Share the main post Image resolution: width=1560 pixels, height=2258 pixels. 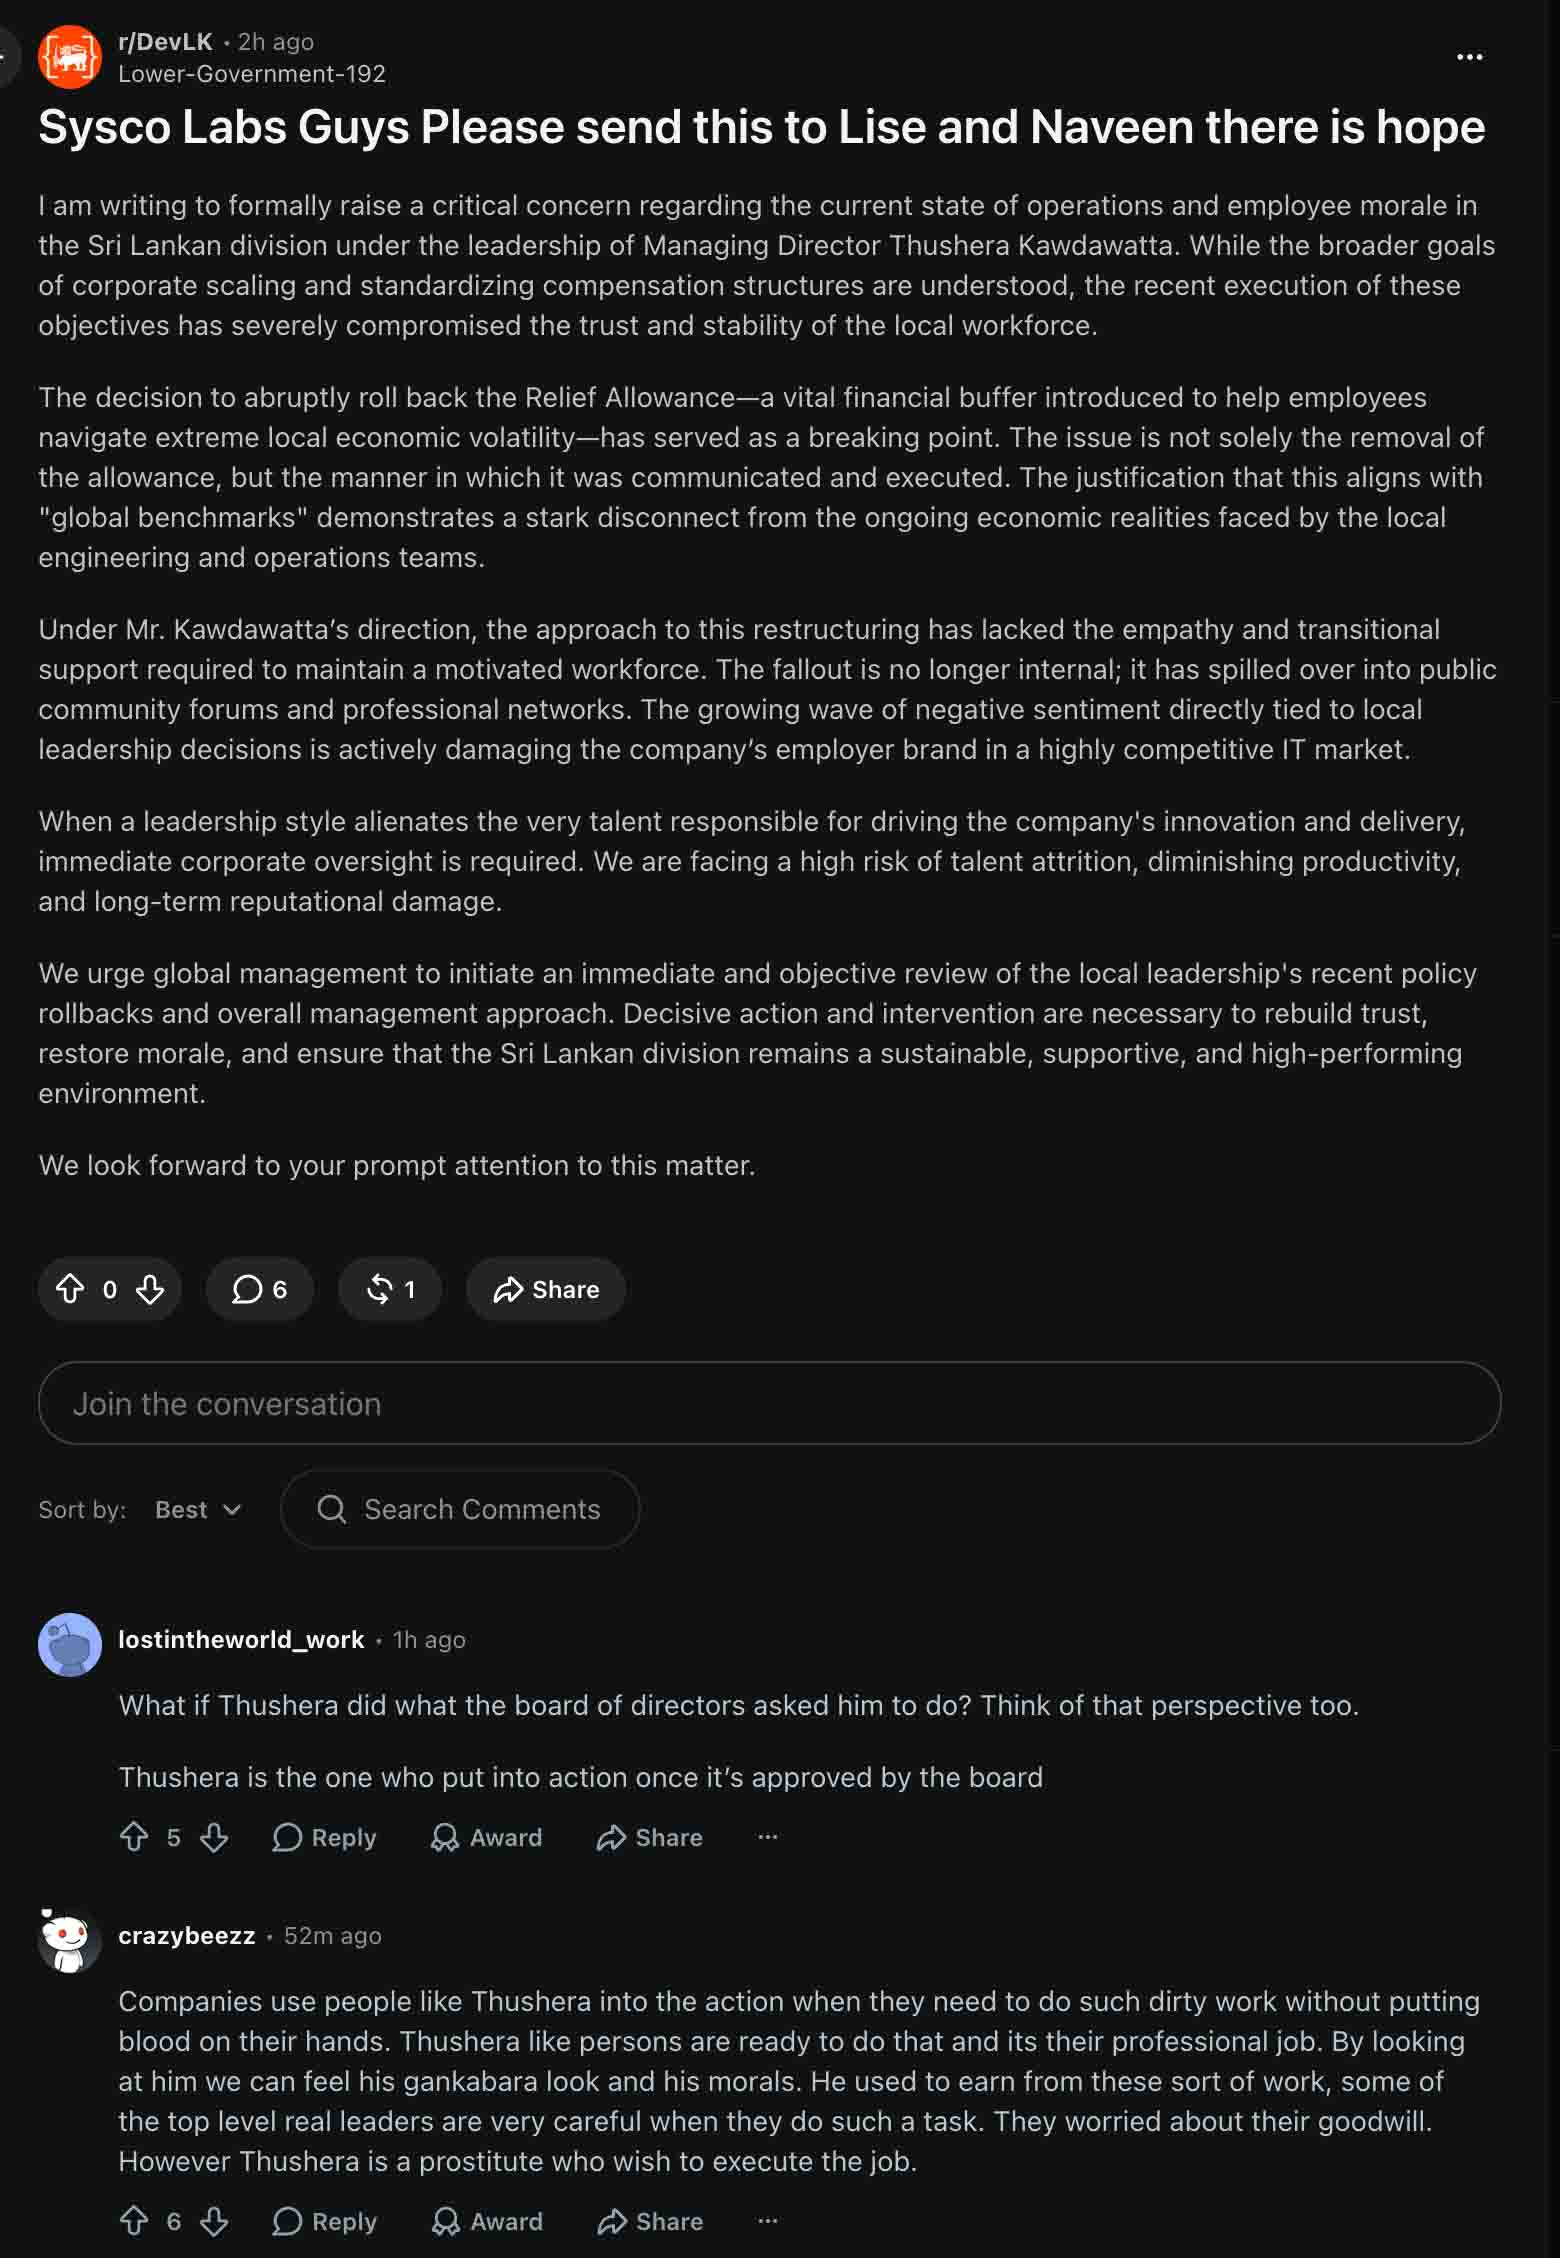[546, 1289]
